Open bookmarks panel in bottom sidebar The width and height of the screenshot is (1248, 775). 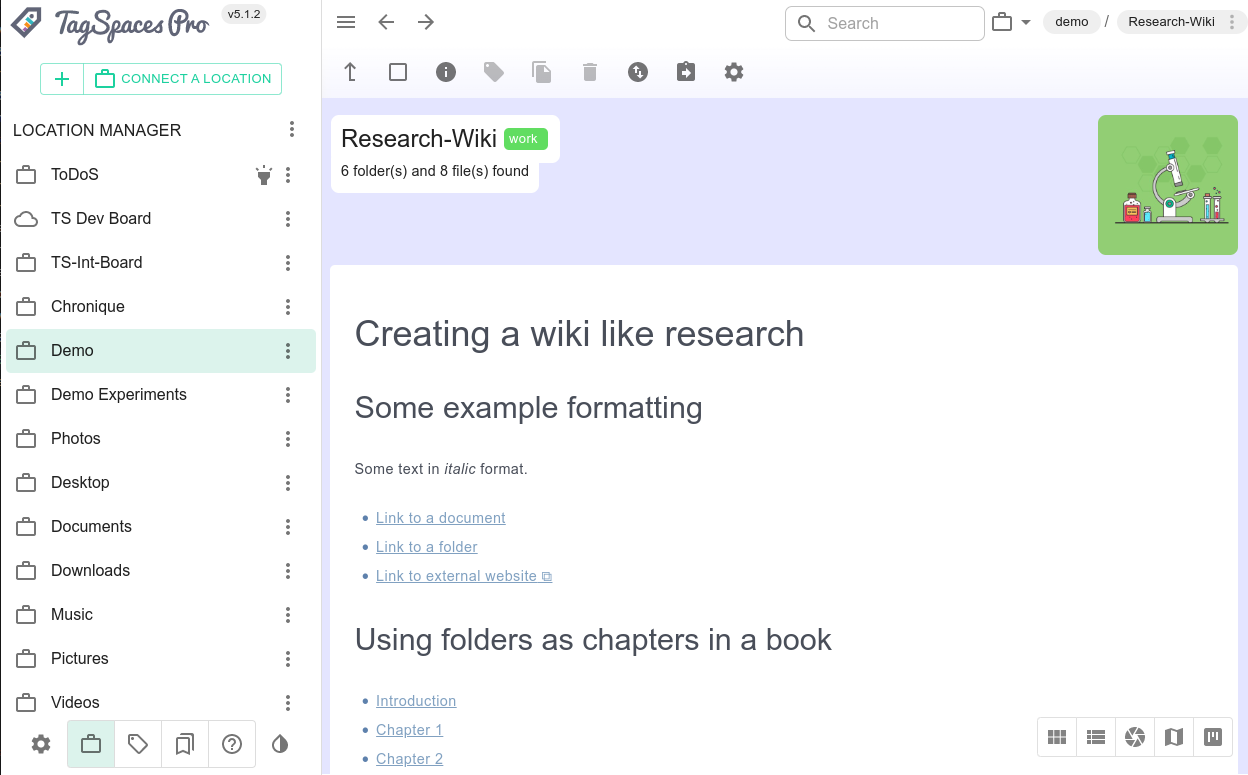[x=185, y=744]
